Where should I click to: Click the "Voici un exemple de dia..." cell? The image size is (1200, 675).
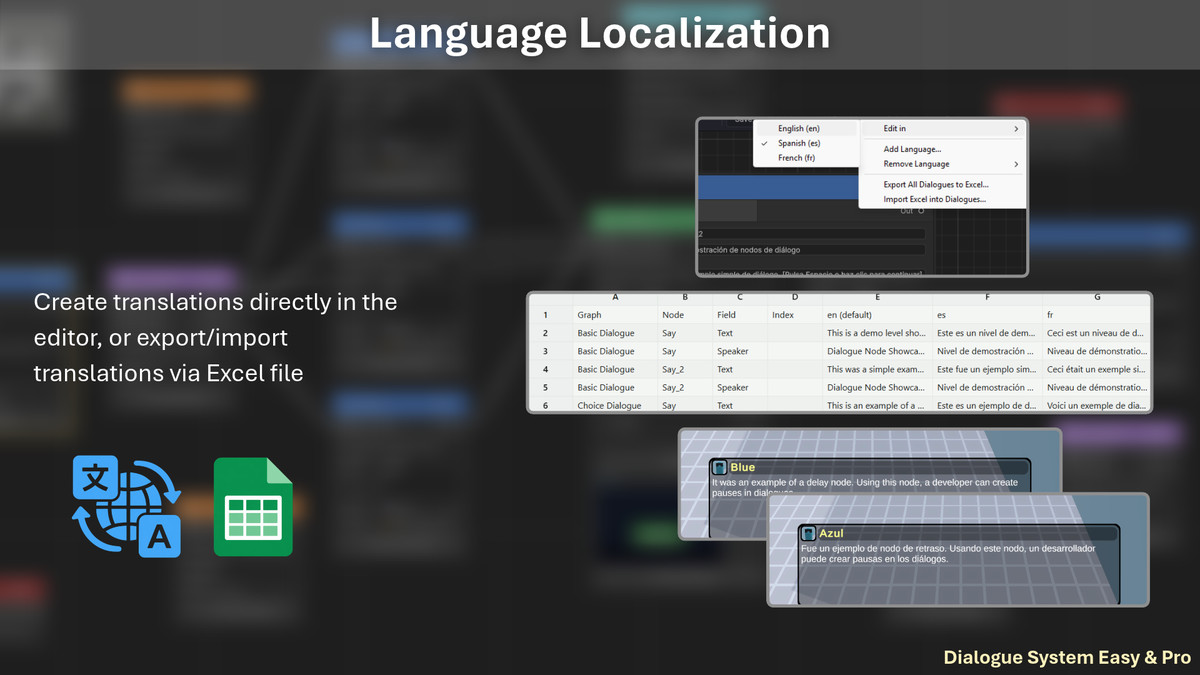click(1097, 405)
